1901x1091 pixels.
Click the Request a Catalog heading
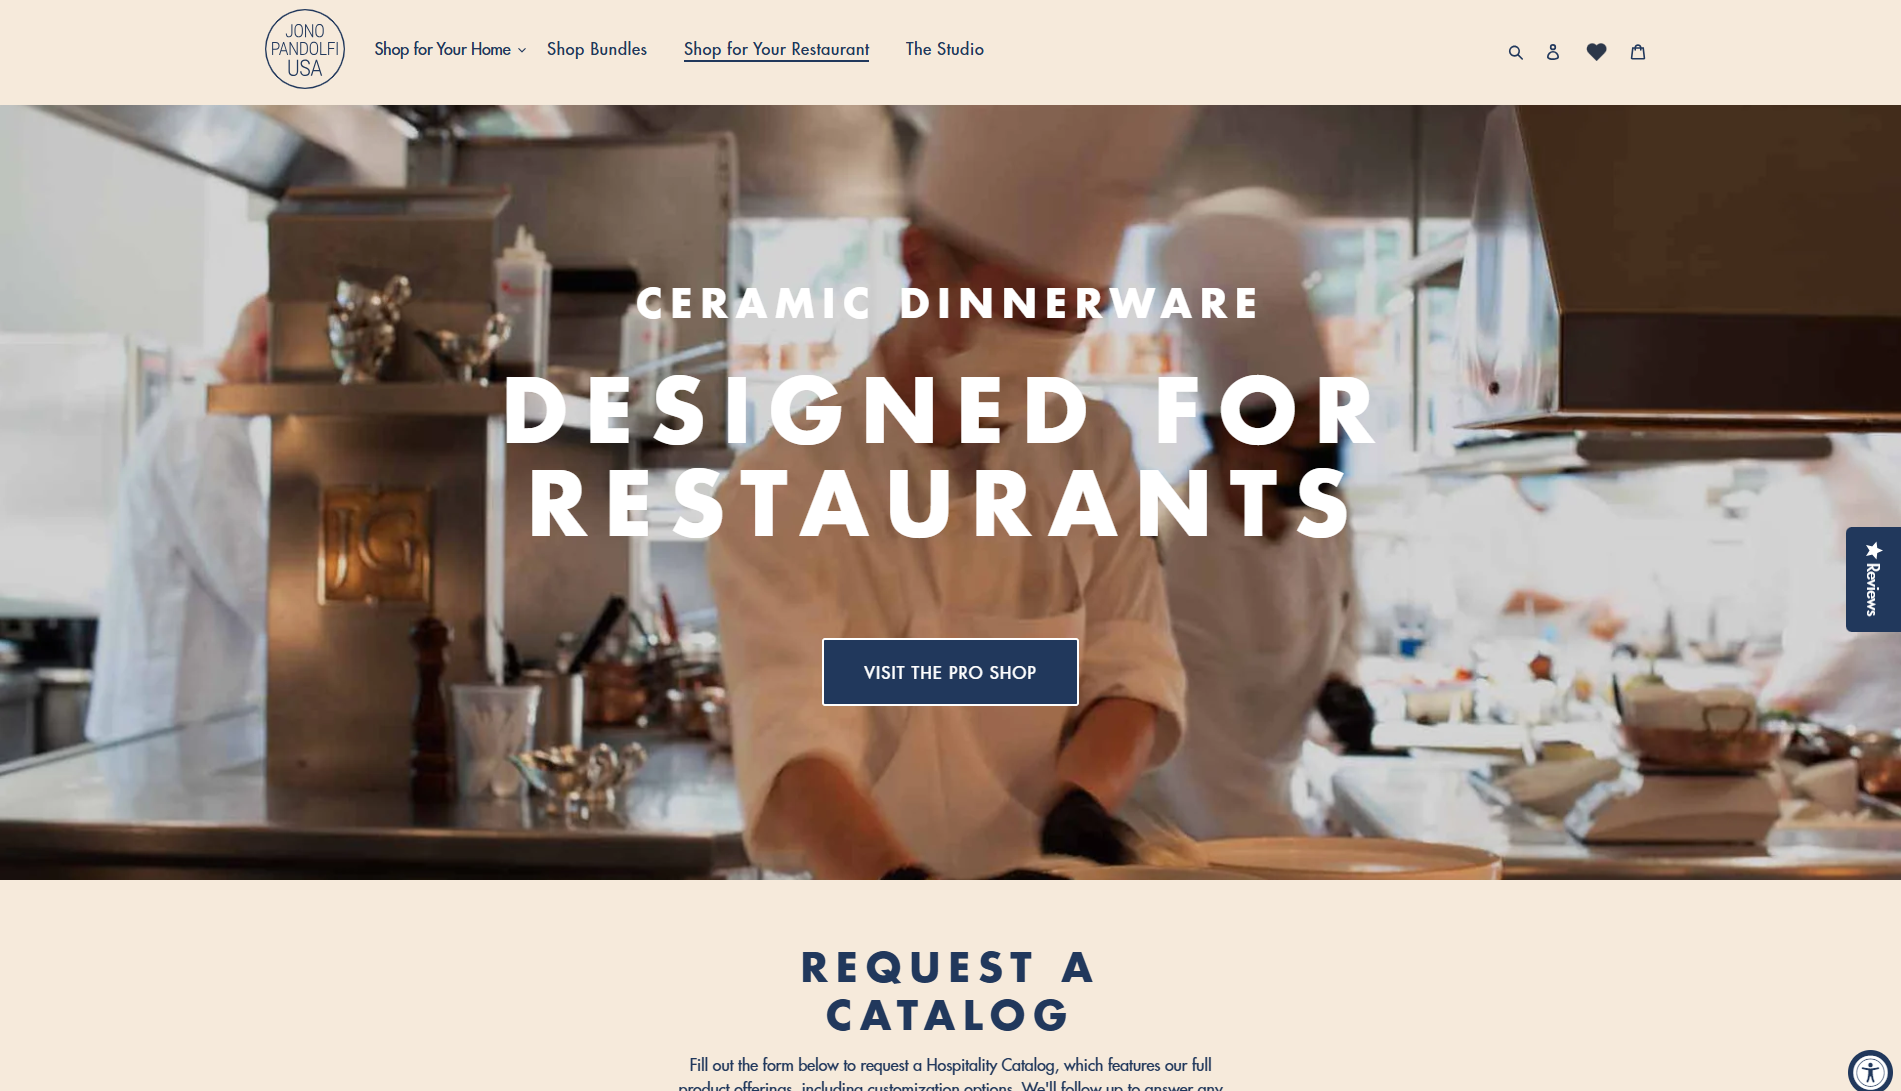pos(949,991)
